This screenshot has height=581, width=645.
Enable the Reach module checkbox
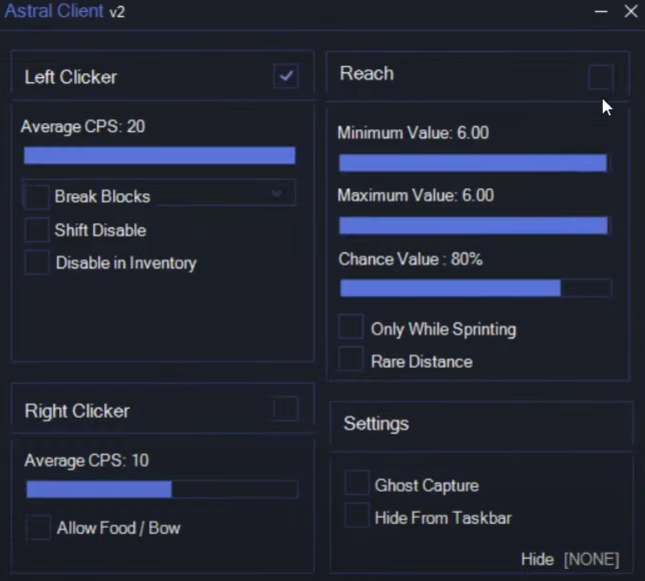click(x=600, y=76)
